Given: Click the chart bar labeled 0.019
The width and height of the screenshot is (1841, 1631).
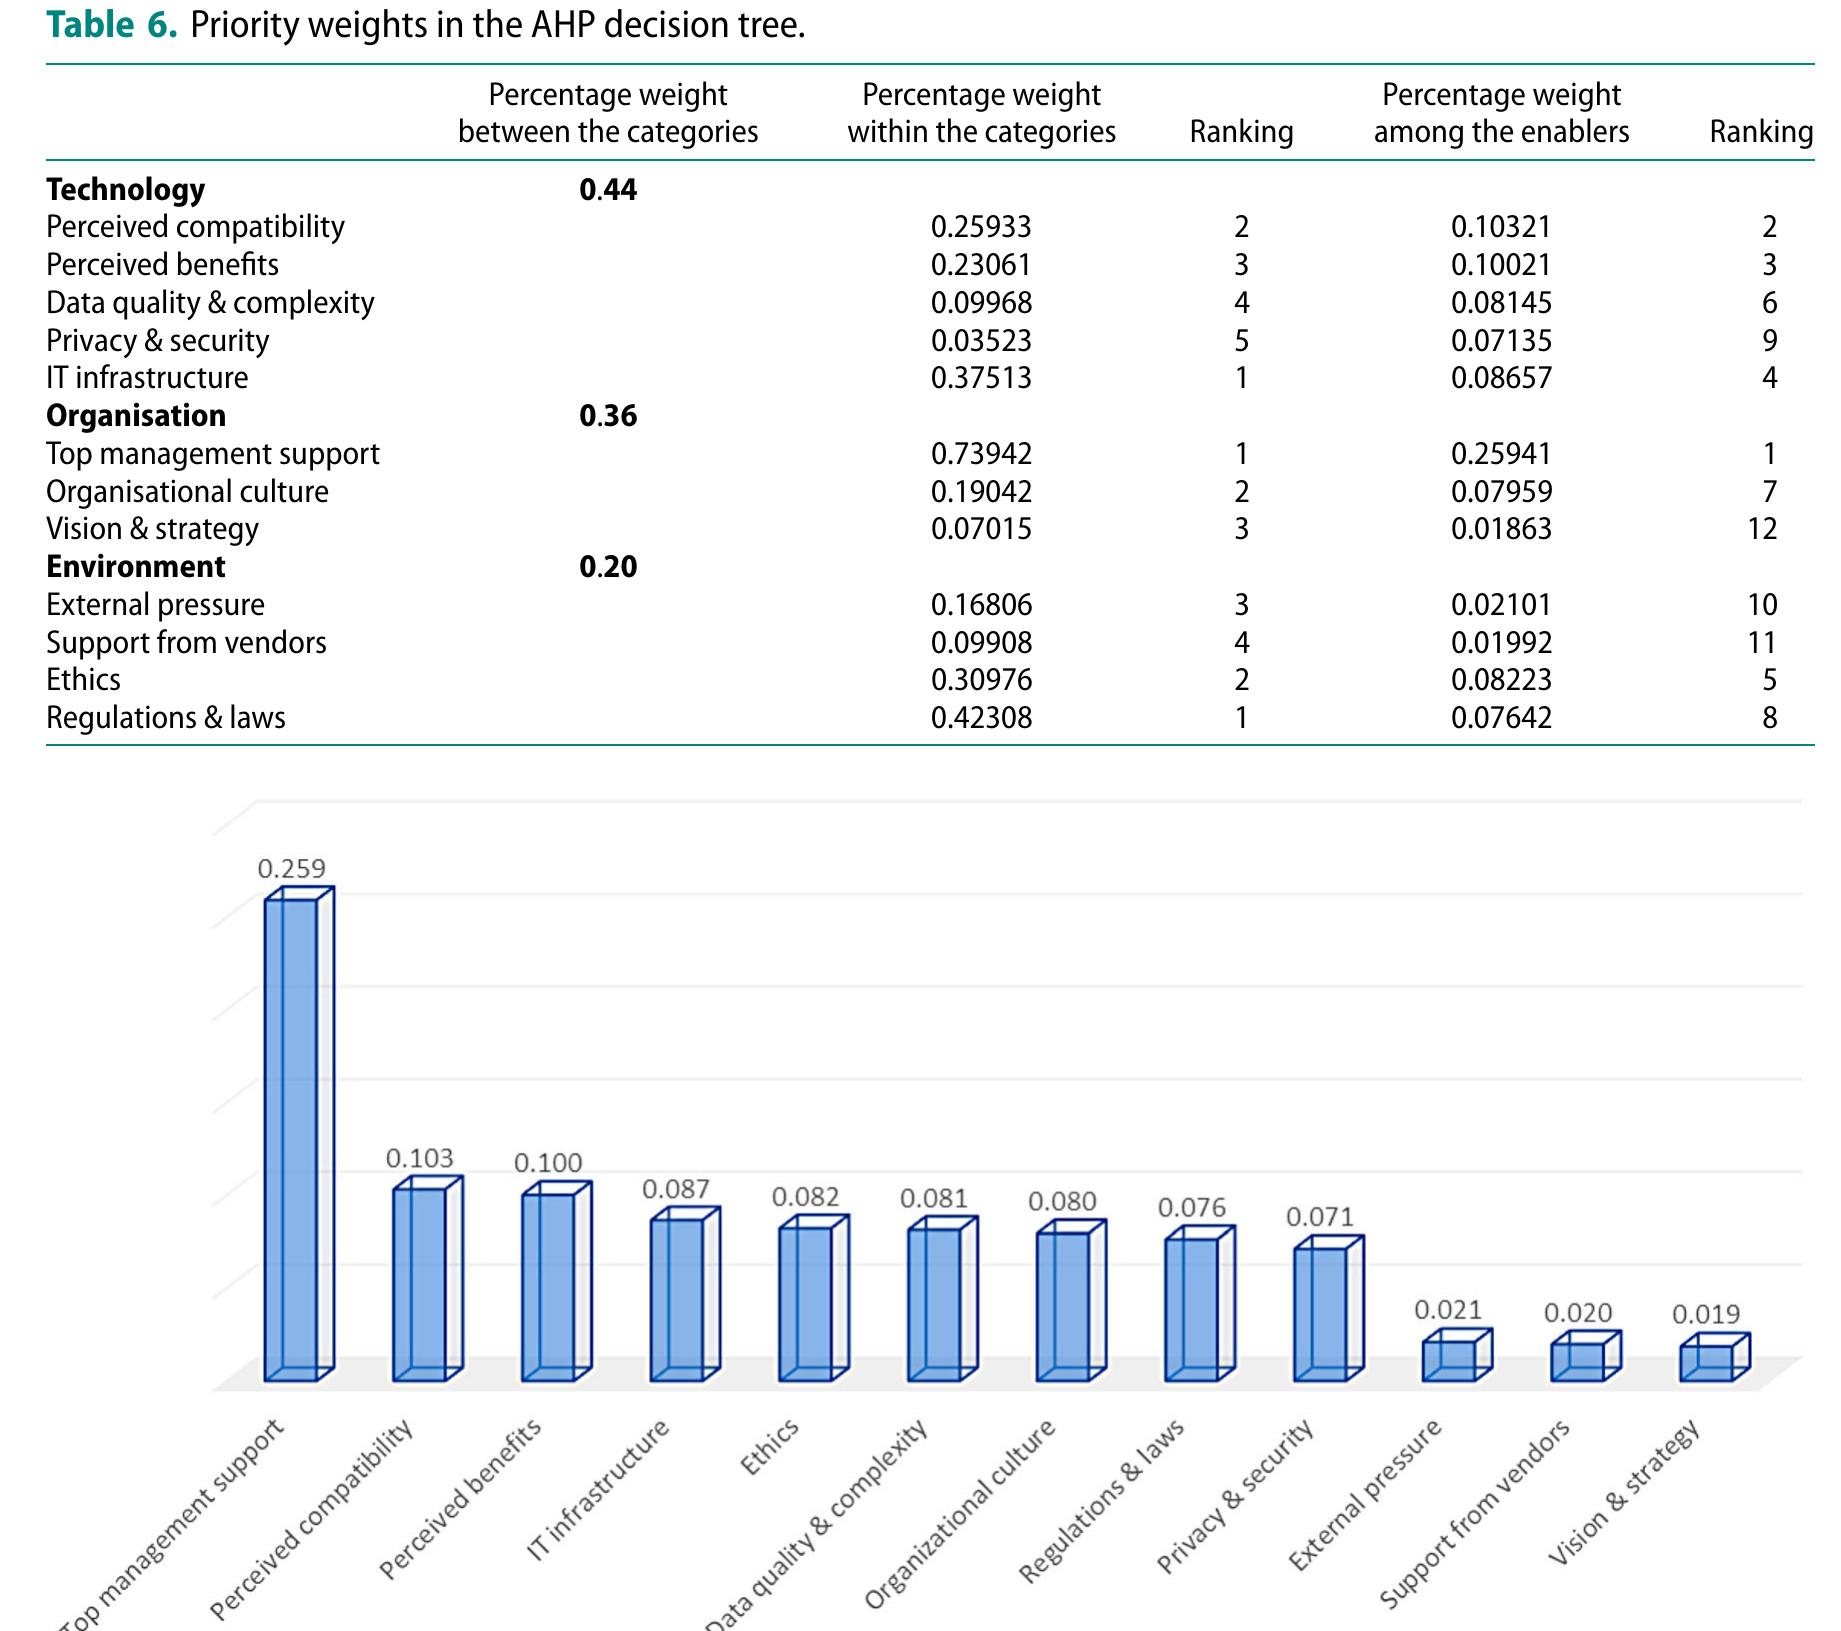Looking at the screenshot, I should [x=1715, y=1359].
